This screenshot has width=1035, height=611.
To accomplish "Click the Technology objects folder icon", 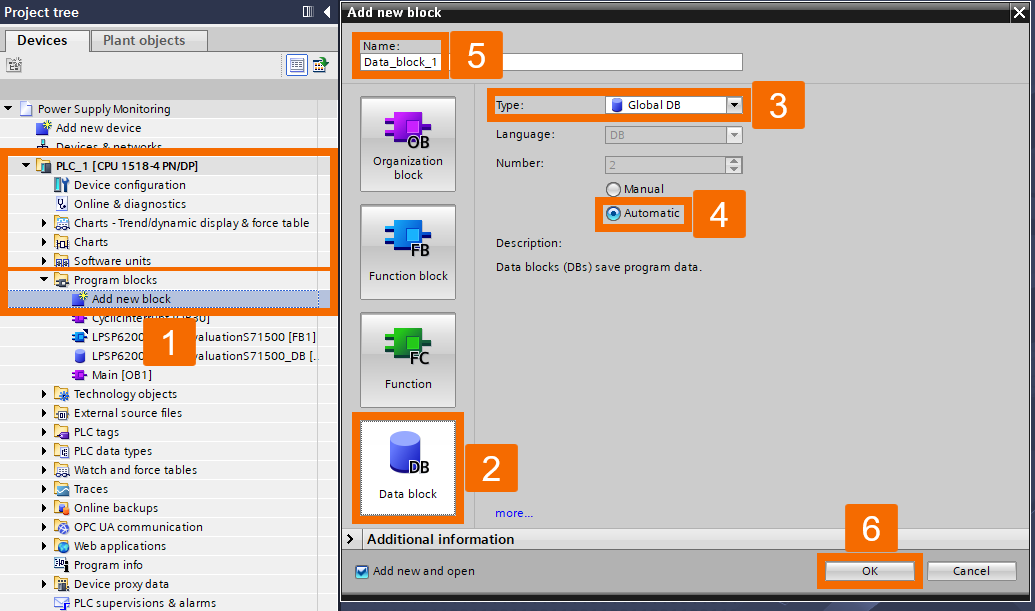I will (61, 394).
